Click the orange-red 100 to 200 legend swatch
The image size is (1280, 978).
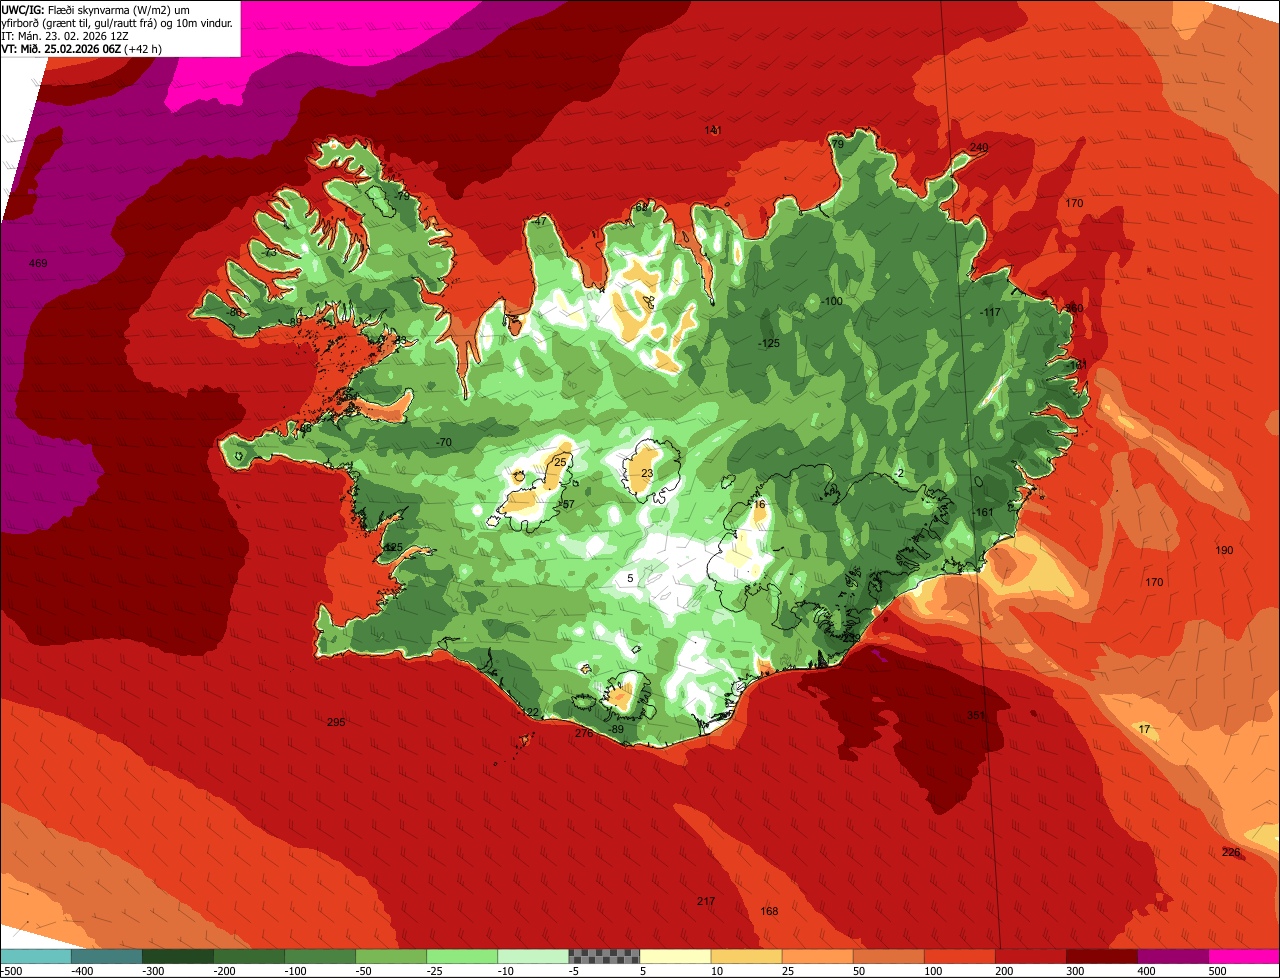coord(959,956)
